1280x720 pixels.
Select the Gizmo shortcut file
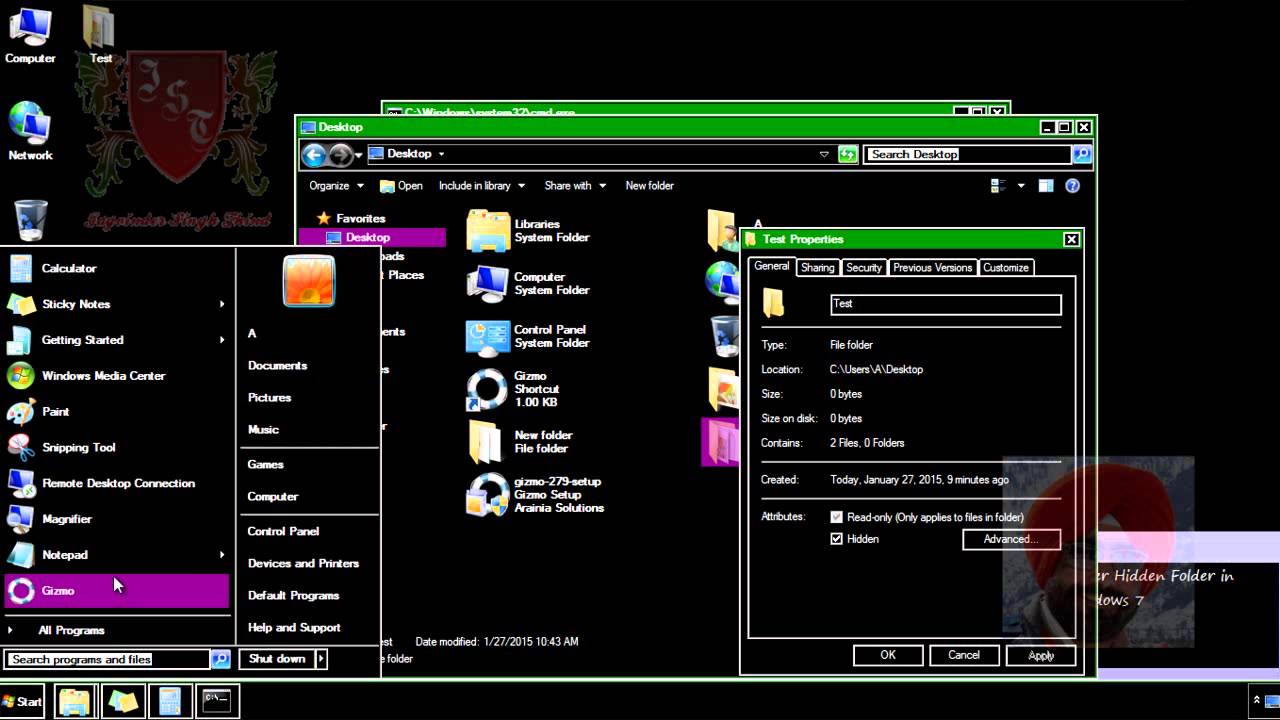515,389
